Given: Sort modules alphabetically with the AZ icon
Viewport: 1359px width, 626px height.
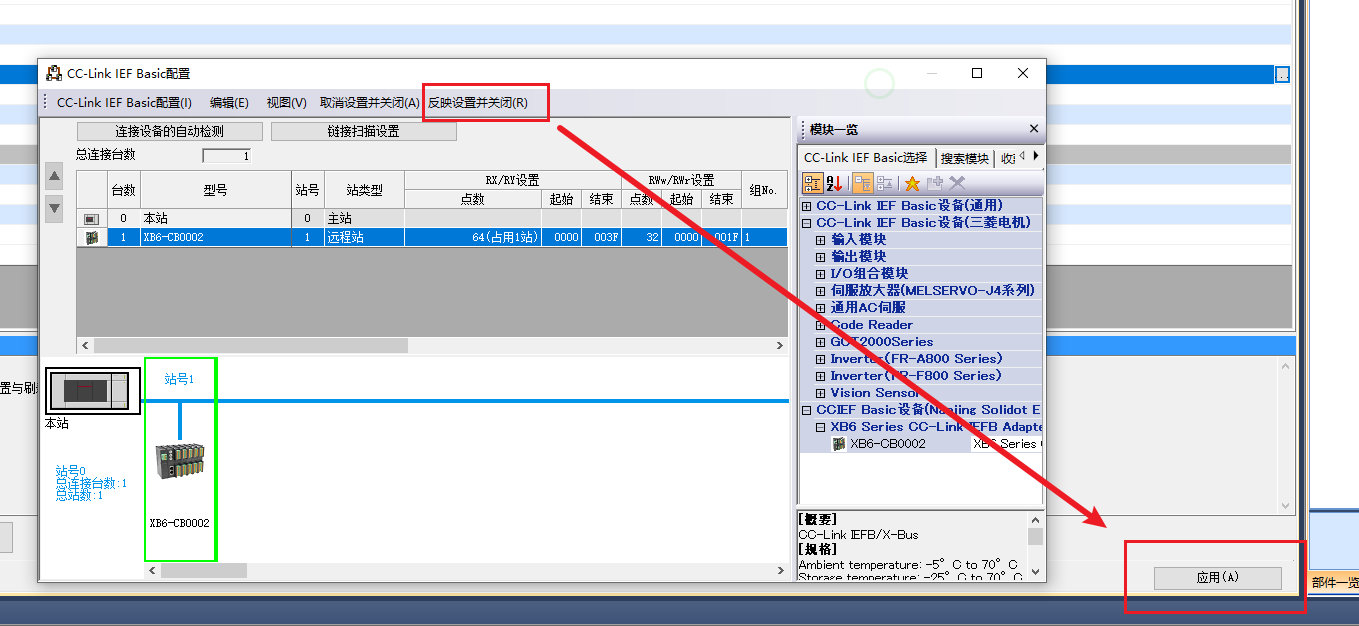Looking at the screenshot, I should (x=835, y=183).
